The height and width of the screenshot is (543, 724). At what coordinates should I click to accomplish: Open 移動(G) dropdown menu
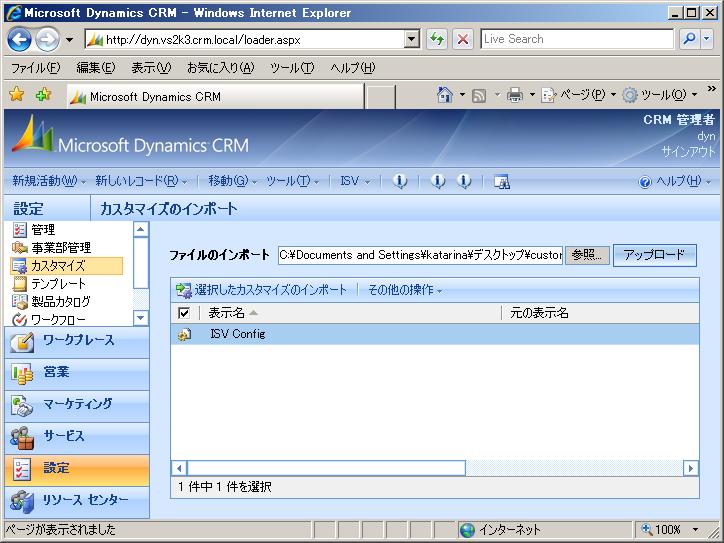(x=232, y=181)
